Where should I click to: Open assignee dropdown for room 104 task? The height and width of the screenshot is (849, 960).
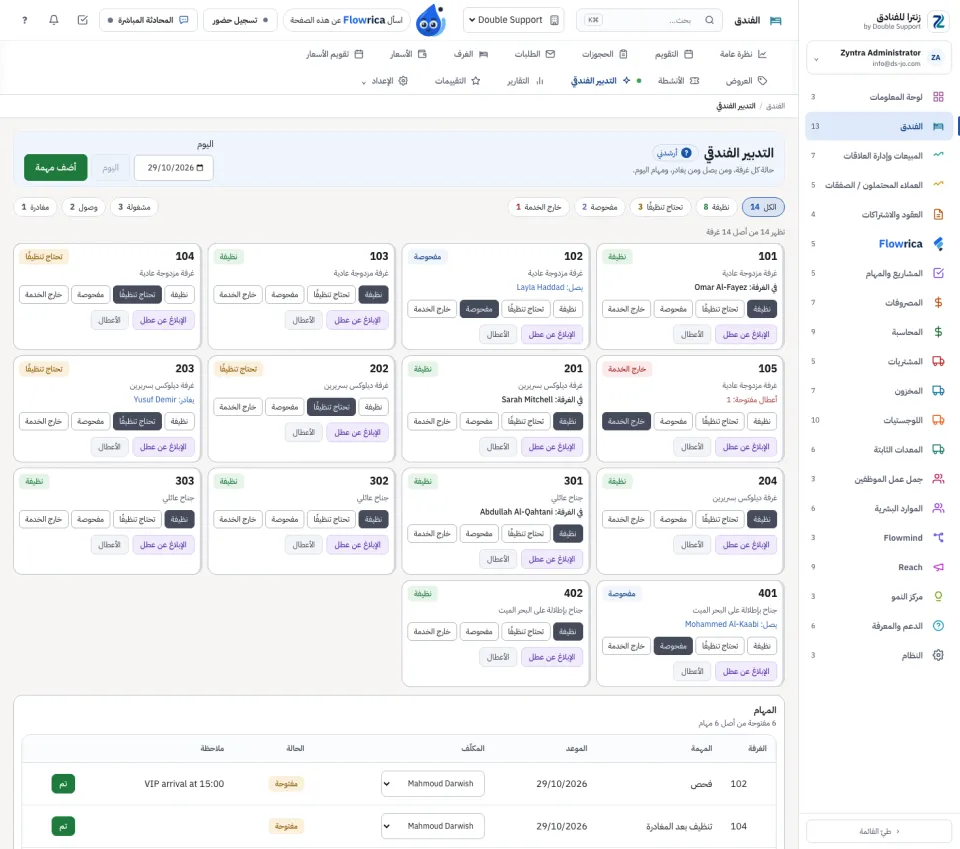[x=432, y=826]
